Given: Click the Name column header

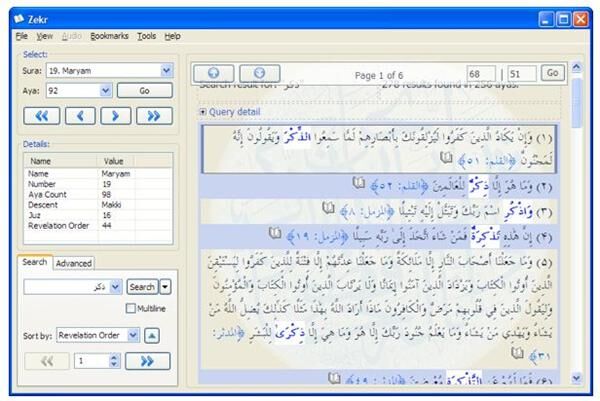Looking at the screenshot, I should click(60, 161).
